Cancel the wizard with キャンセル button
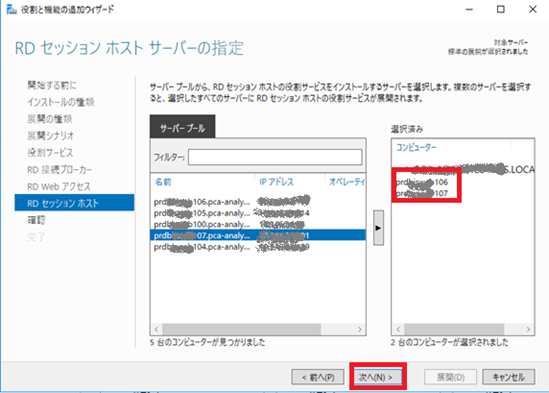 pyautogui.click(x=508, y=377)
